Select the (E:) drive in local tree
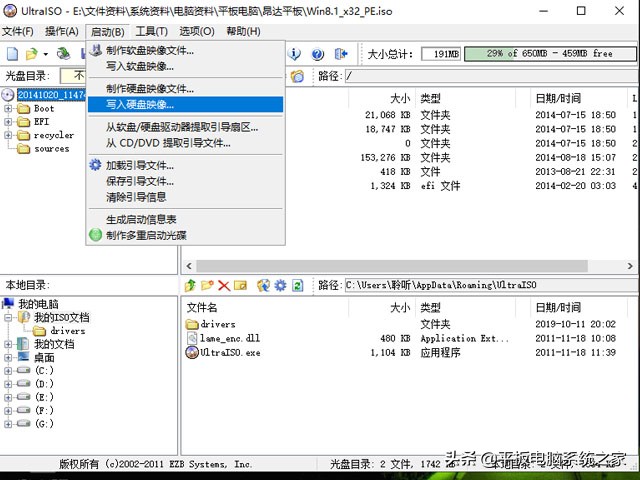This screenshot has height=480, width=640. pyautogui.click(x=44, y=397)
